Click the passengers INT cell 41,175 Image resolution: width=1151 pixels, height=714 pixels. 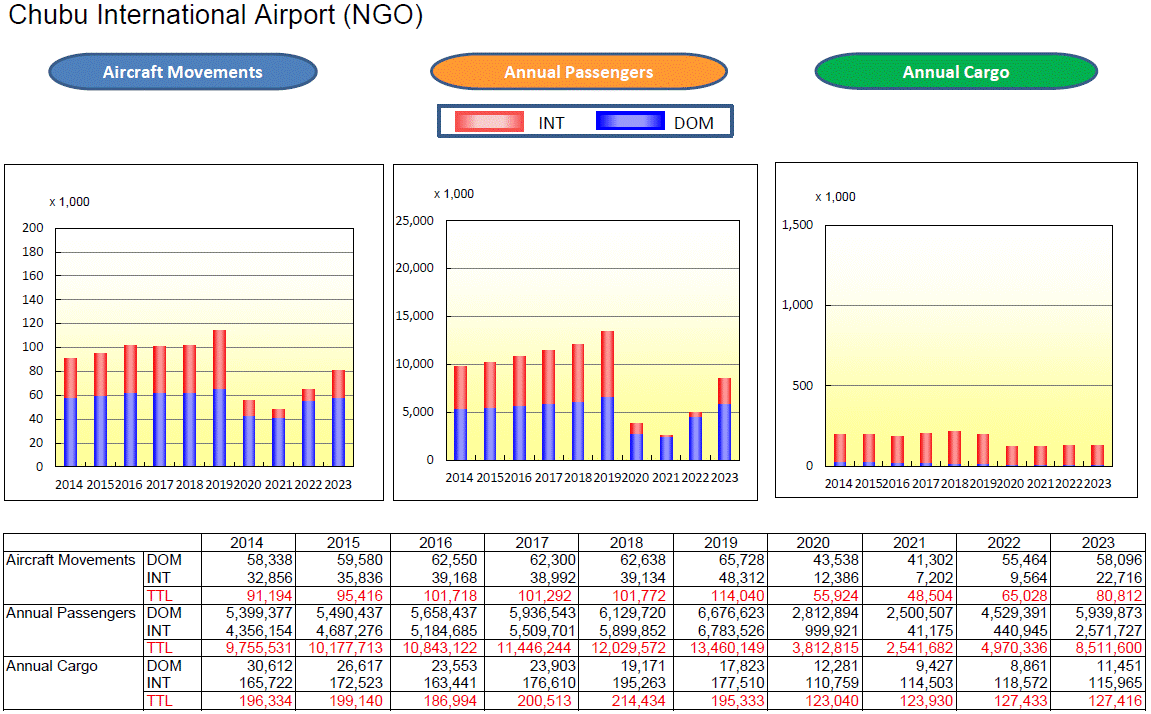coord(930,631)
